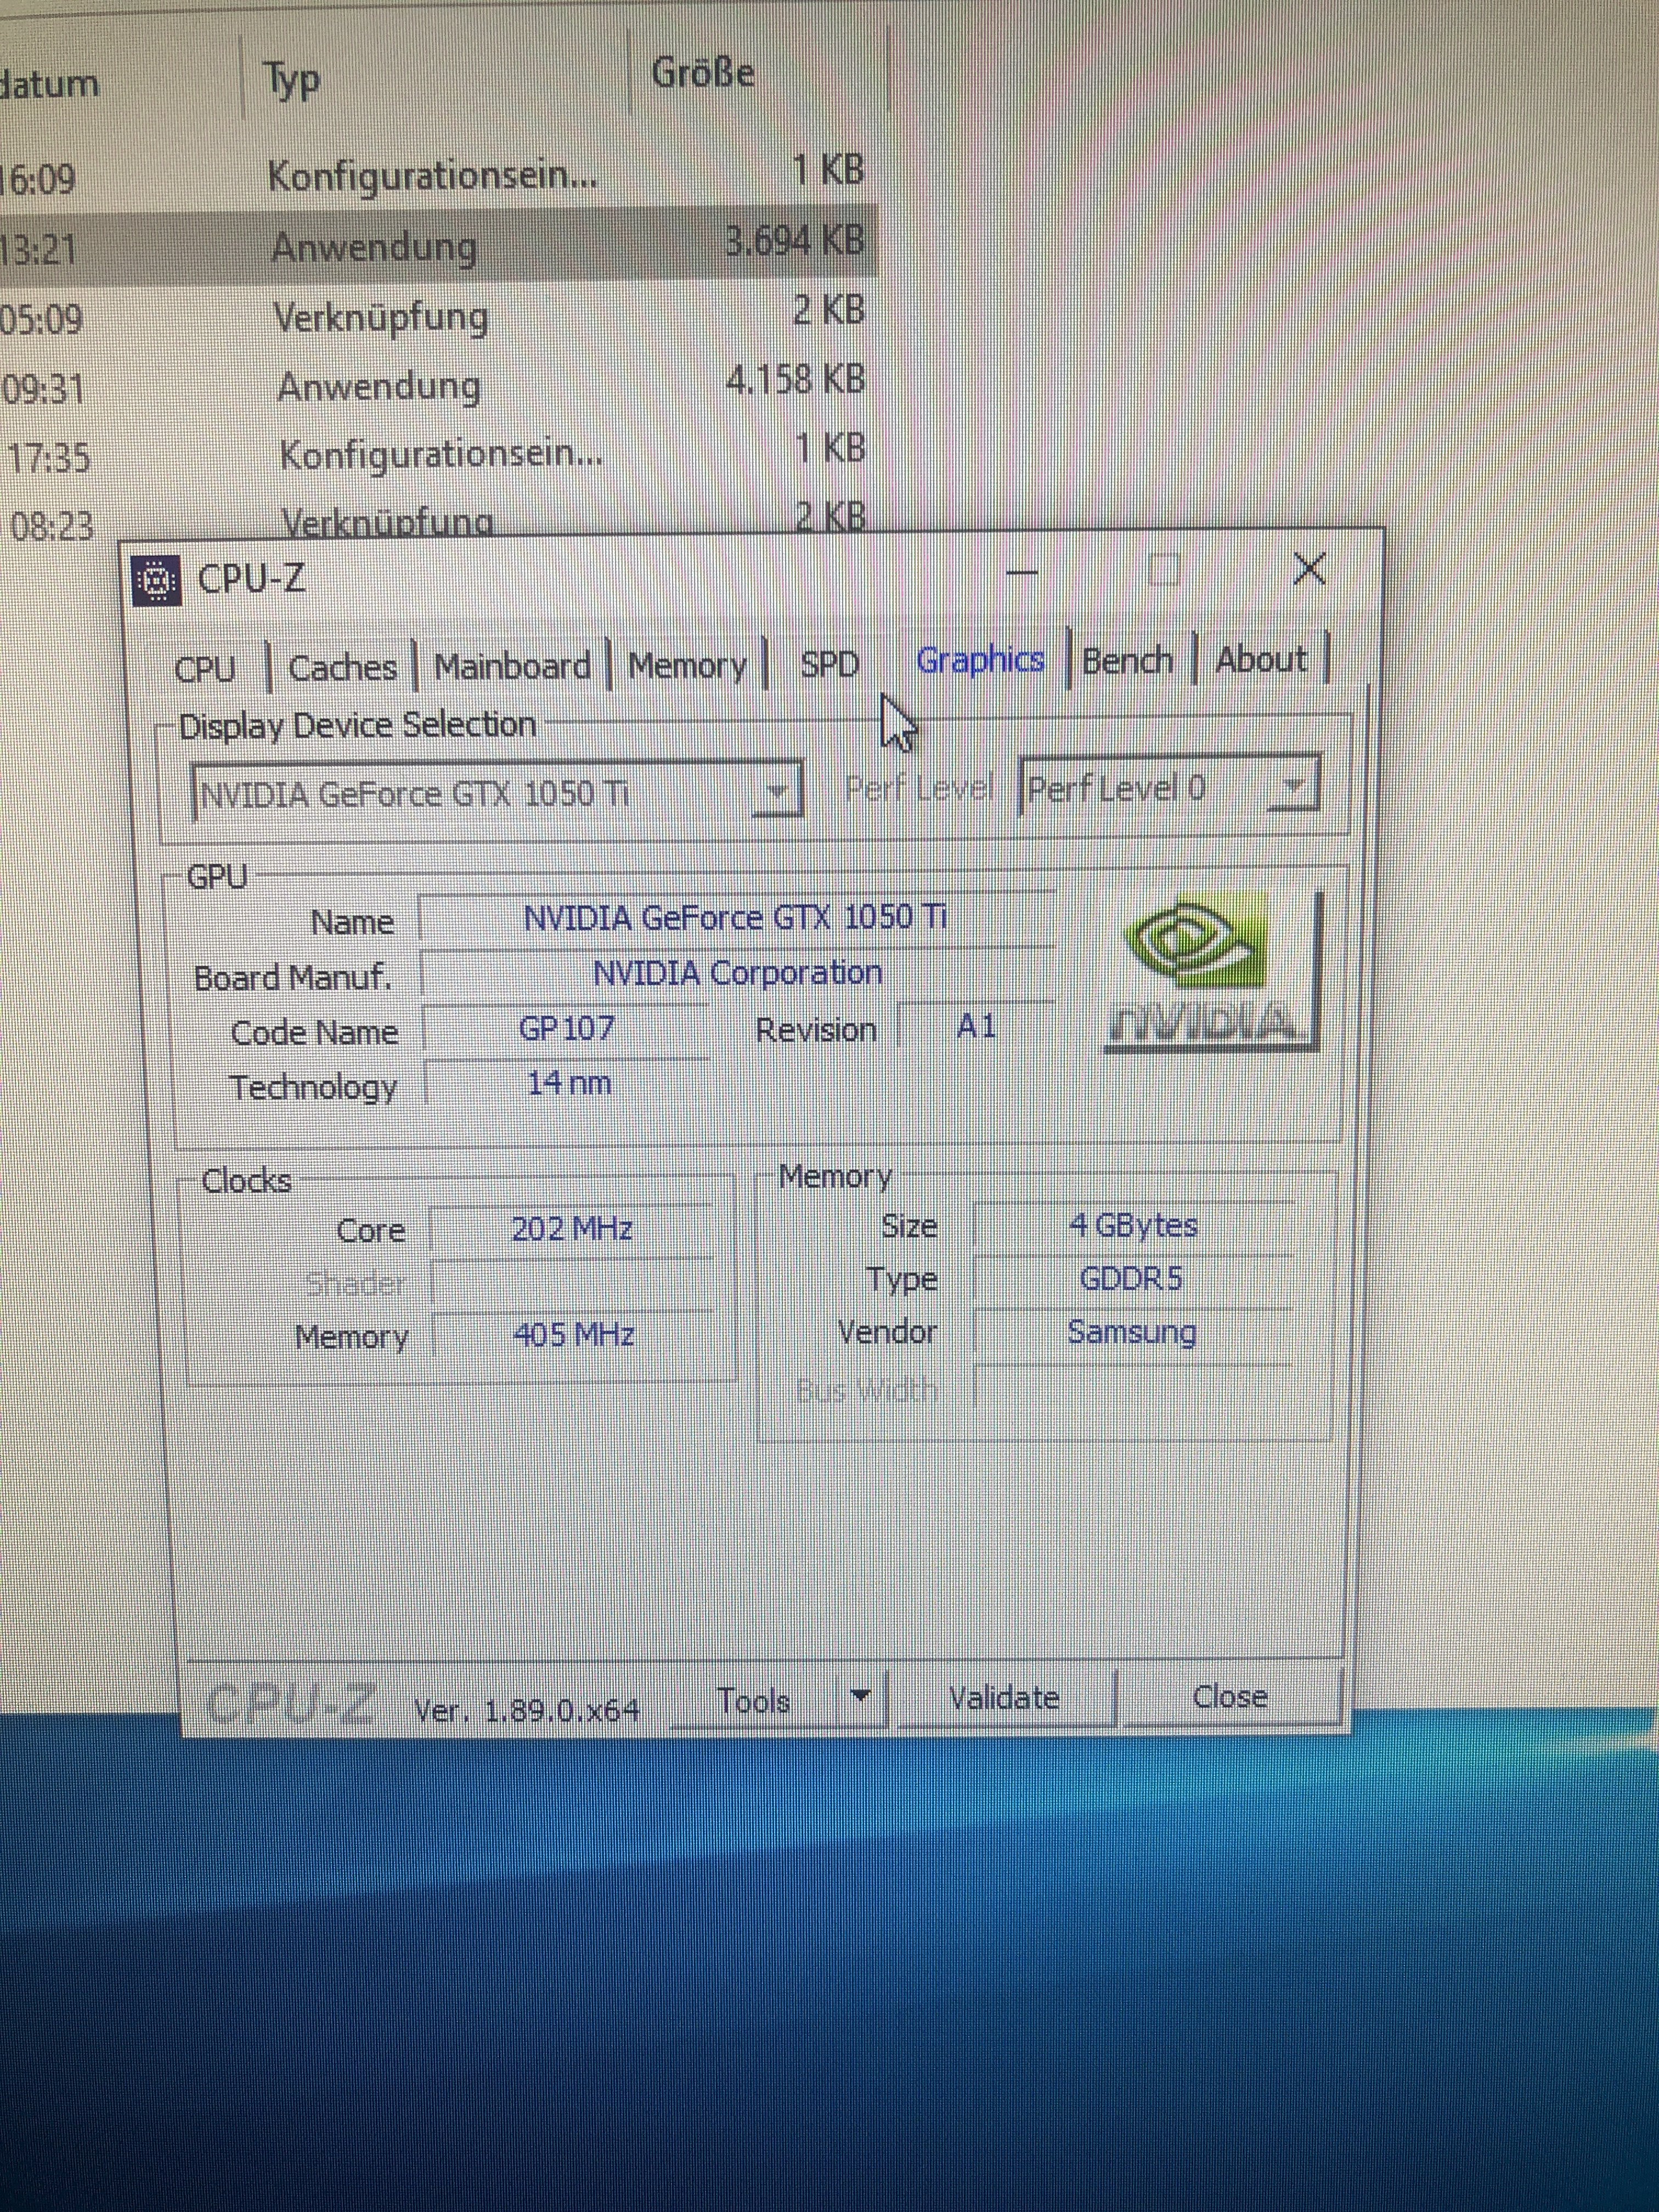Minimize the CPU-Z window
Image resolution: width=1659 pixels, height=2212 pixels.
point(1021,573)
